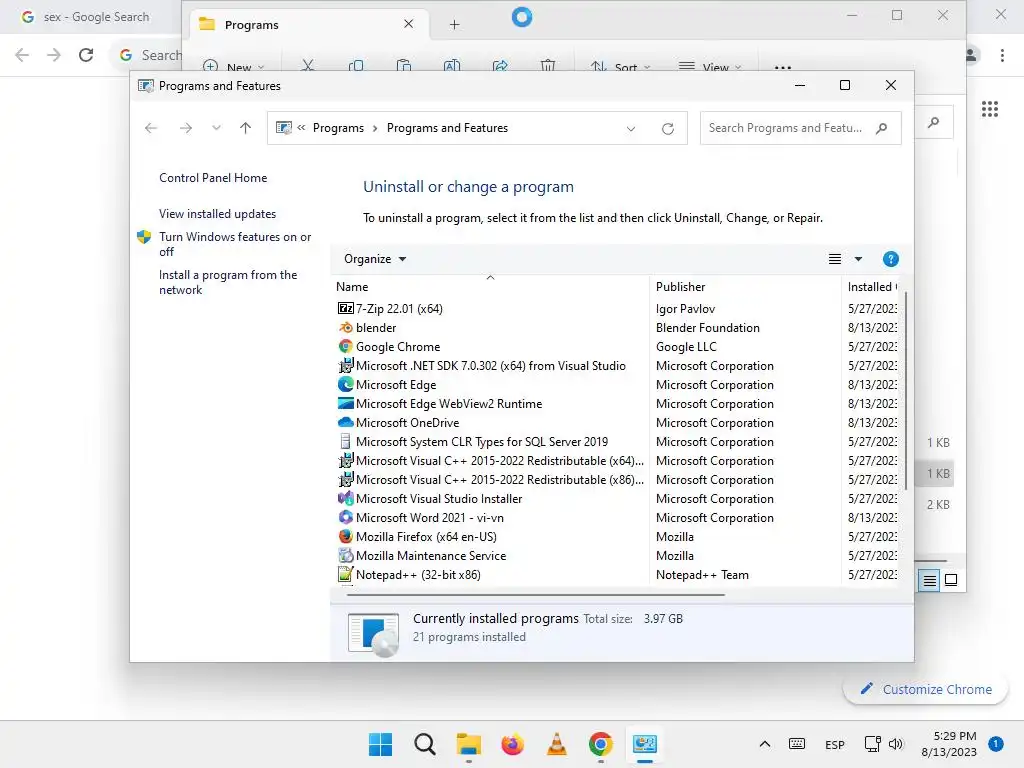This screenshot has height=768, width=1024.
Task: Open New dropdown in Explorer window
Action: (x=233, y=66)
